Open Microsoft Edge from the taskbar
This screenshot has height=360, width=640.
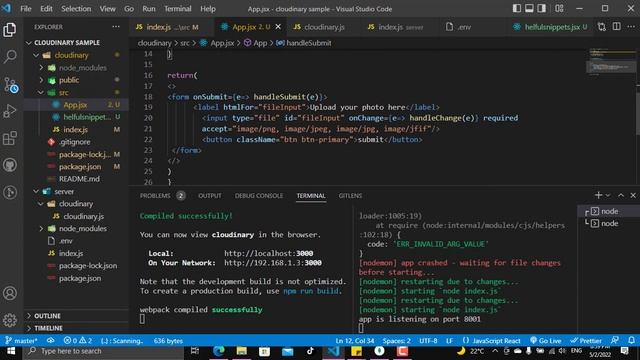tap(219, 351)
